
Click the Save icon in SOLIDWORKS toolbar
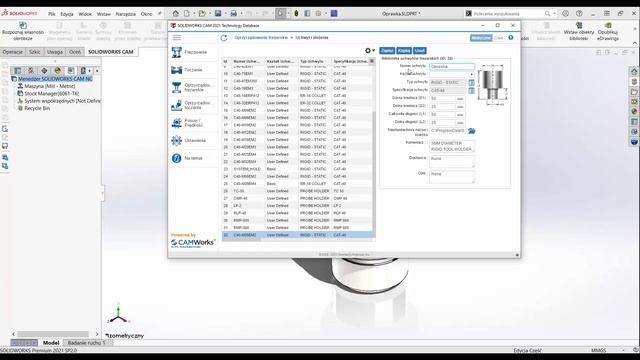(x=218, y=13)
